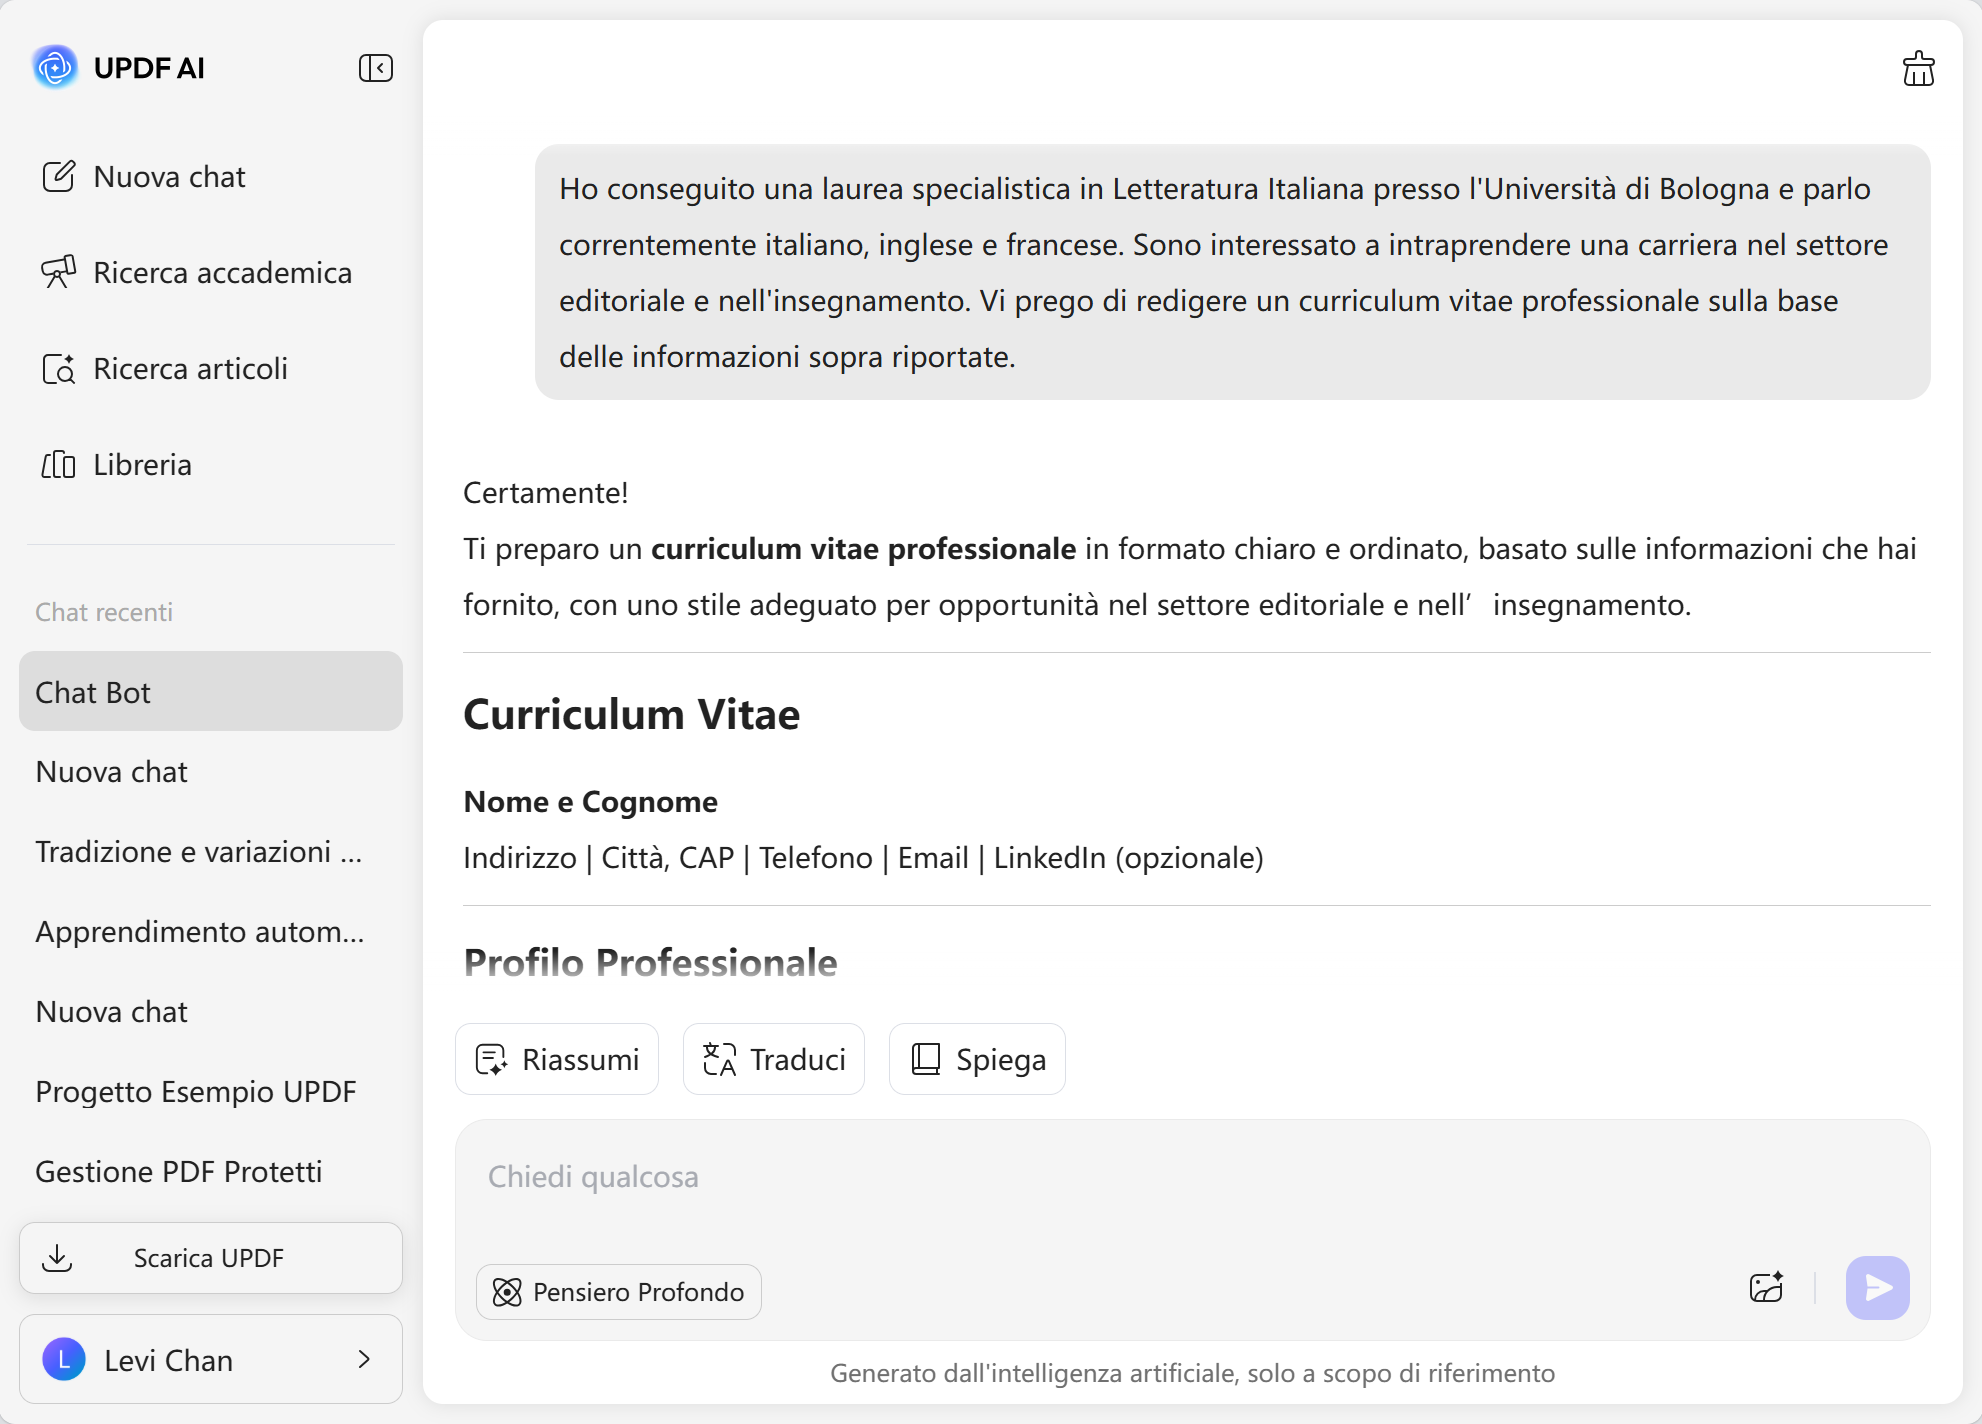The image size is (1982, 1424).
Task: Click the Riassumi button
Action: pos(557,1059)
